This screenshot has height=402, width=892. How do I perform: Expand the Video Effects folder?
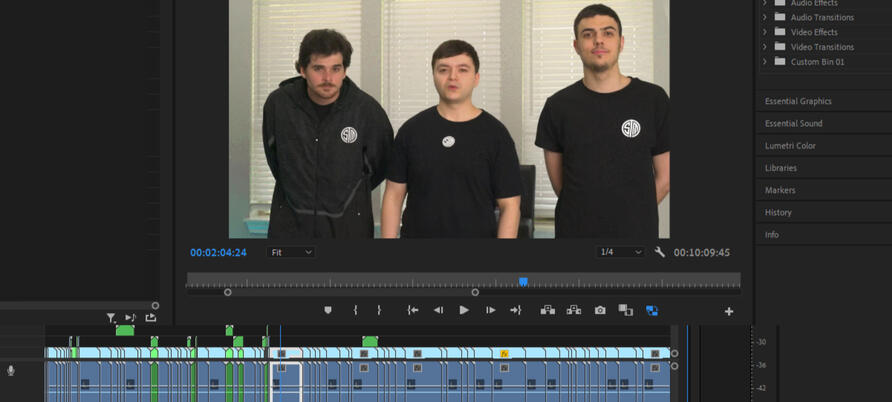[x=765, y=32]
